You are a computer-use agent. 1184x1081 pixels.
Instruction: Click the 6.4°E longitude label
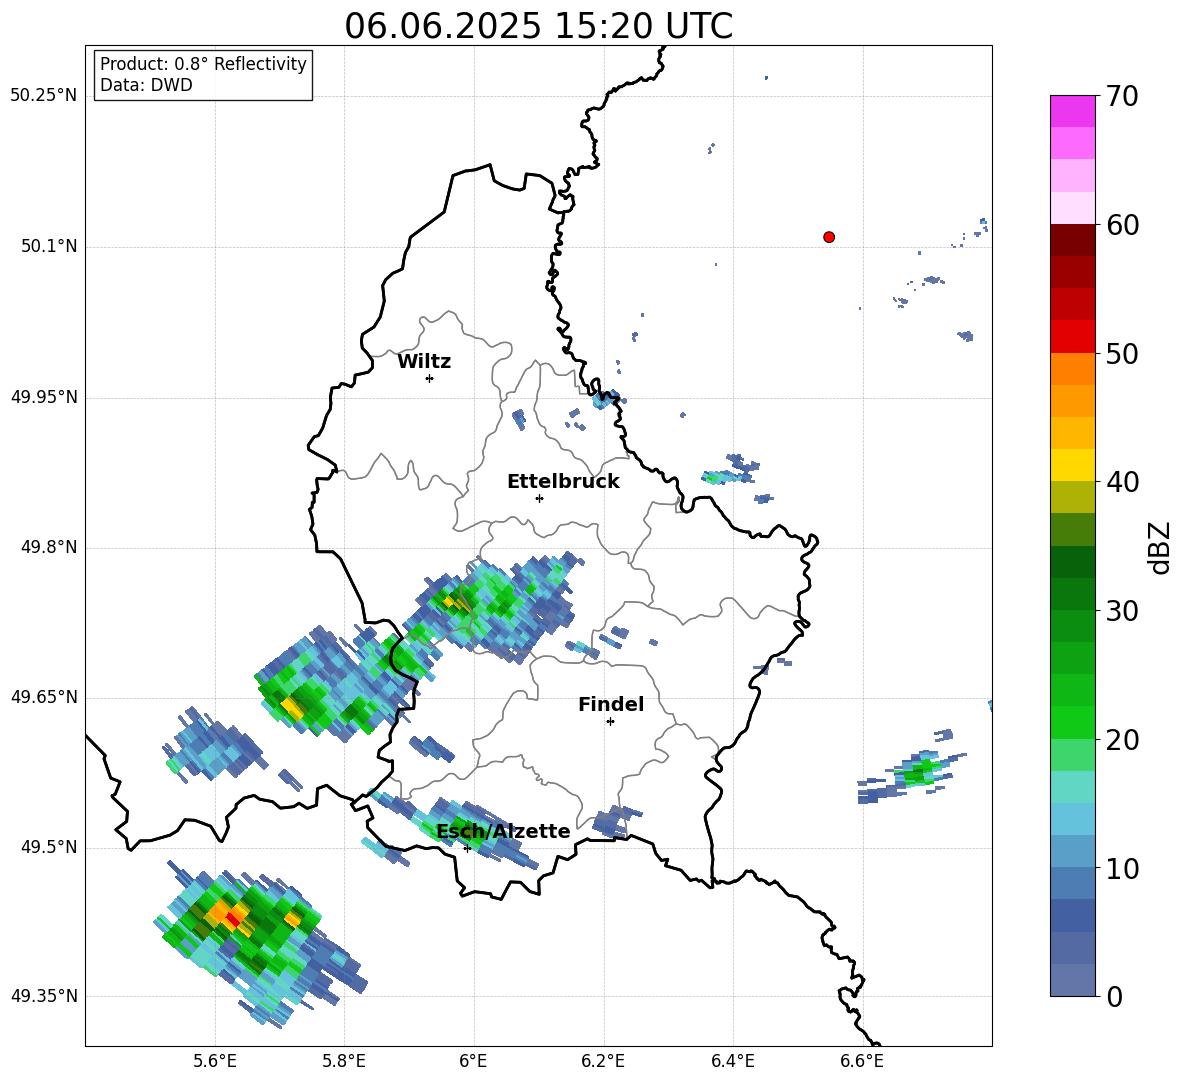pyautogui.click(x=732, y=1061)
